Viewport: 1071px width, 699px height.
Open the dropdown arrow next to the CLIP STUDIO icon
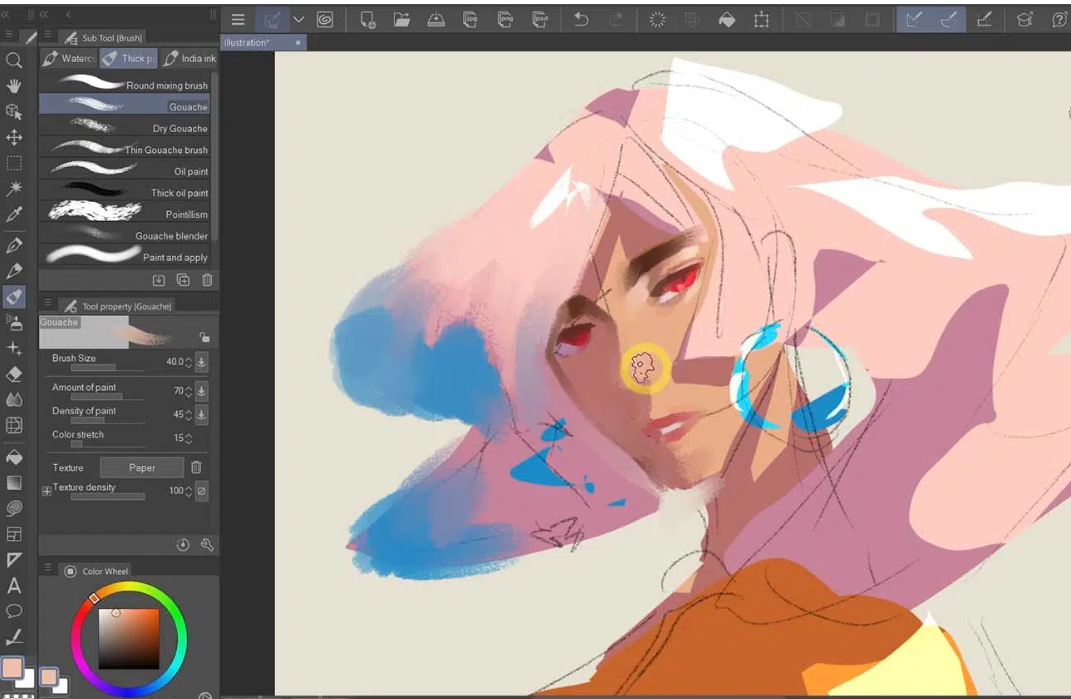tap(298, 19)
